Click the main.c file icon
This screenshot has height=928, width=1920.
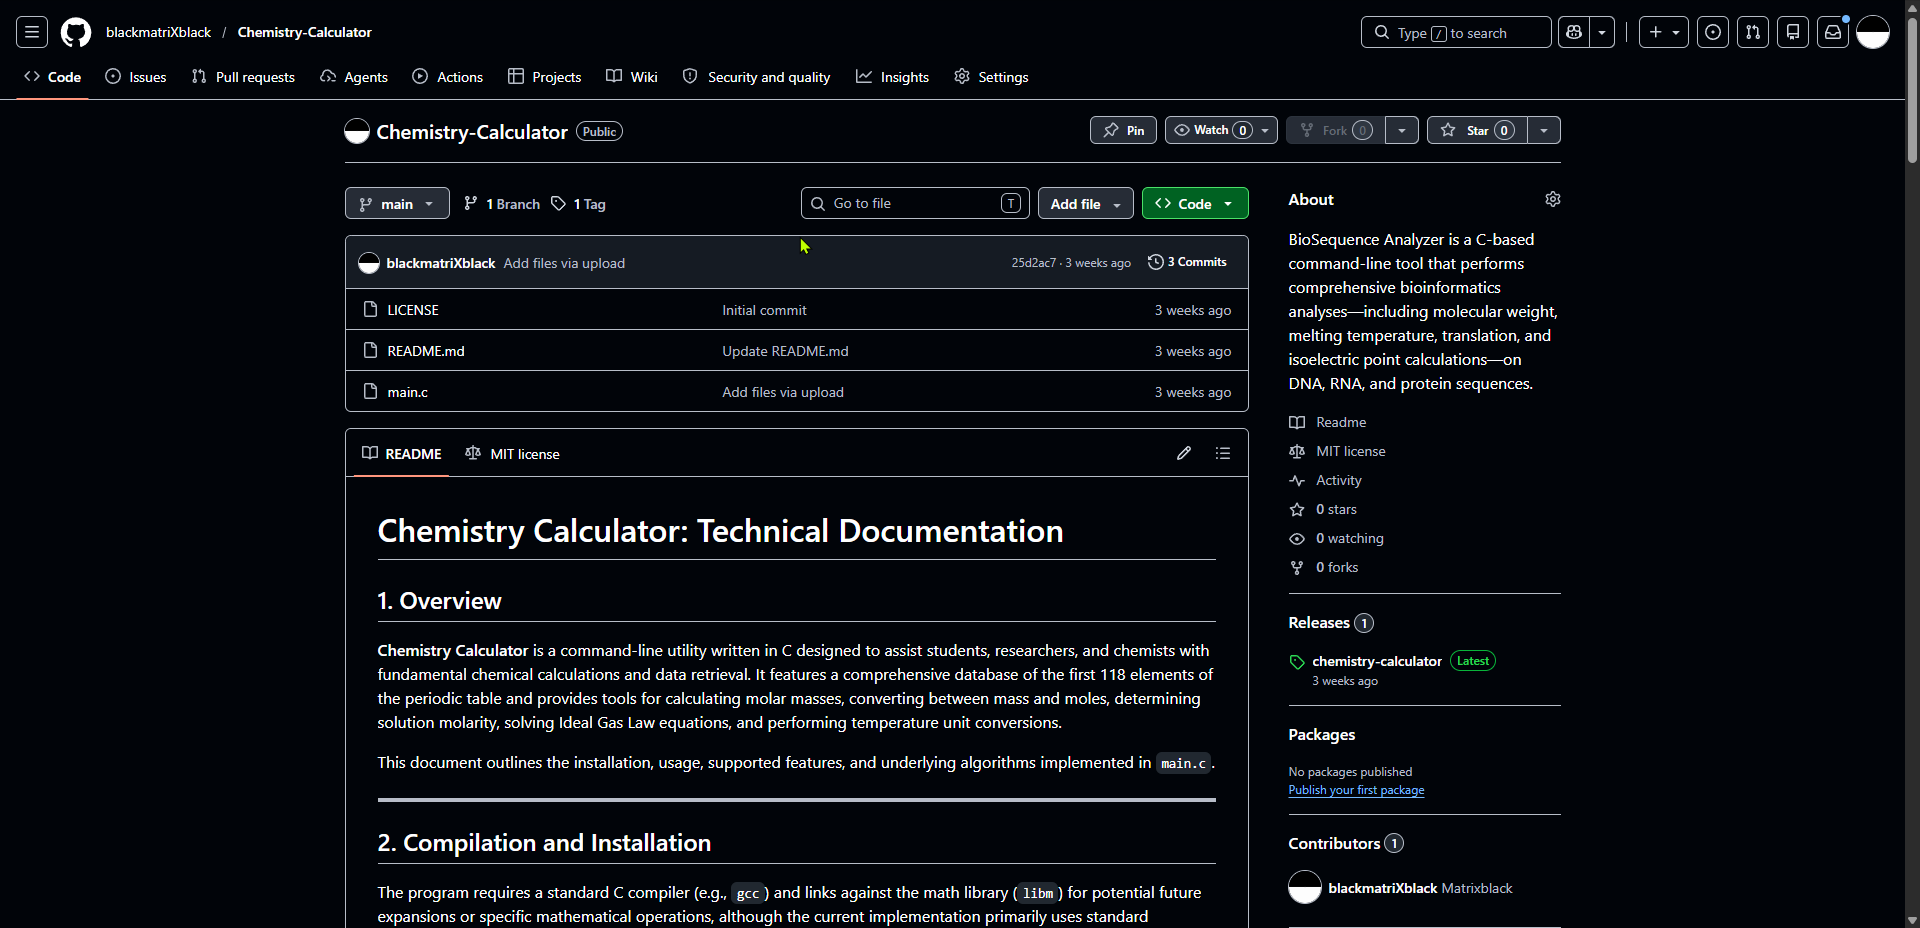point(370,392)
